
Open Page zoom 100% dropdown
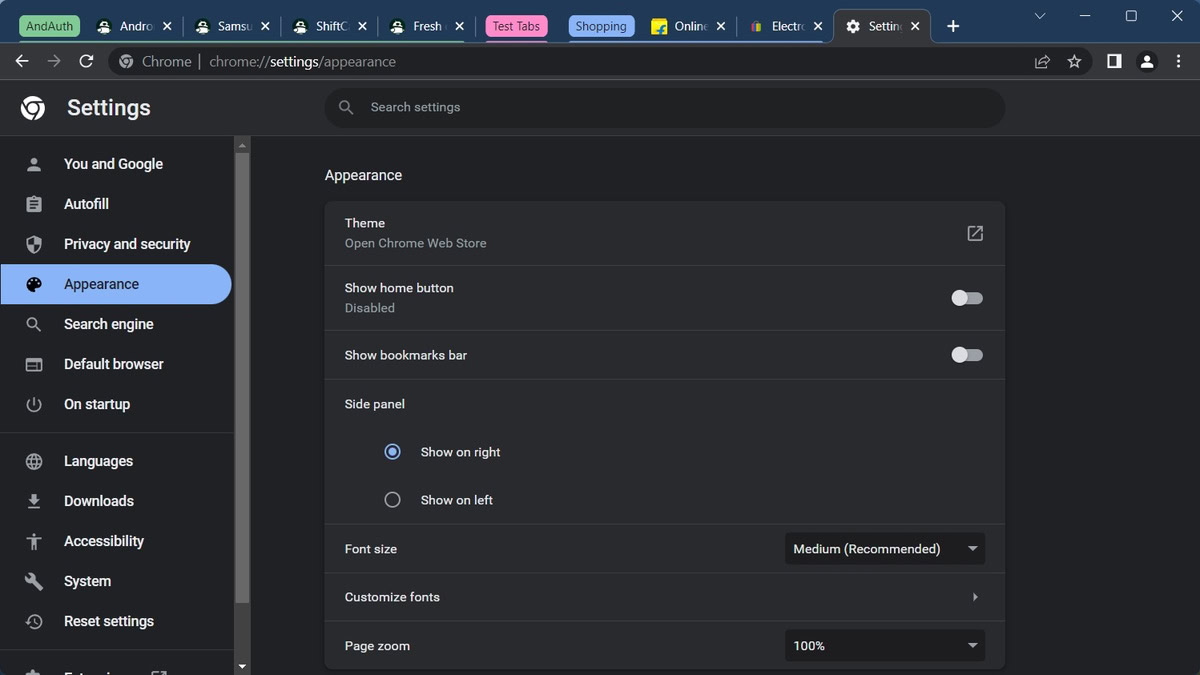click(885, 646)
